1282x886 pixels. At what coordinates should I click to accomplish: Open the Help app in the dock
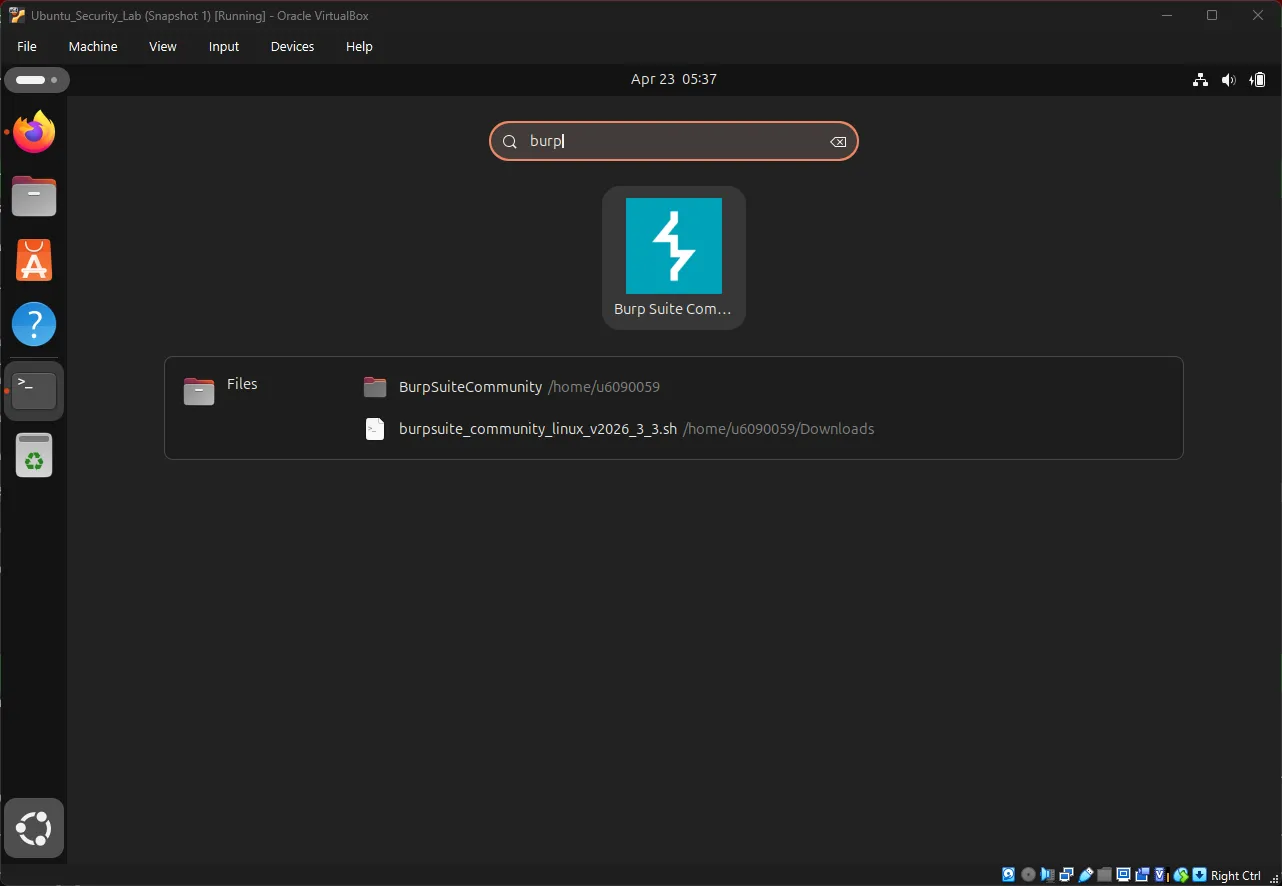pos(33,324)
